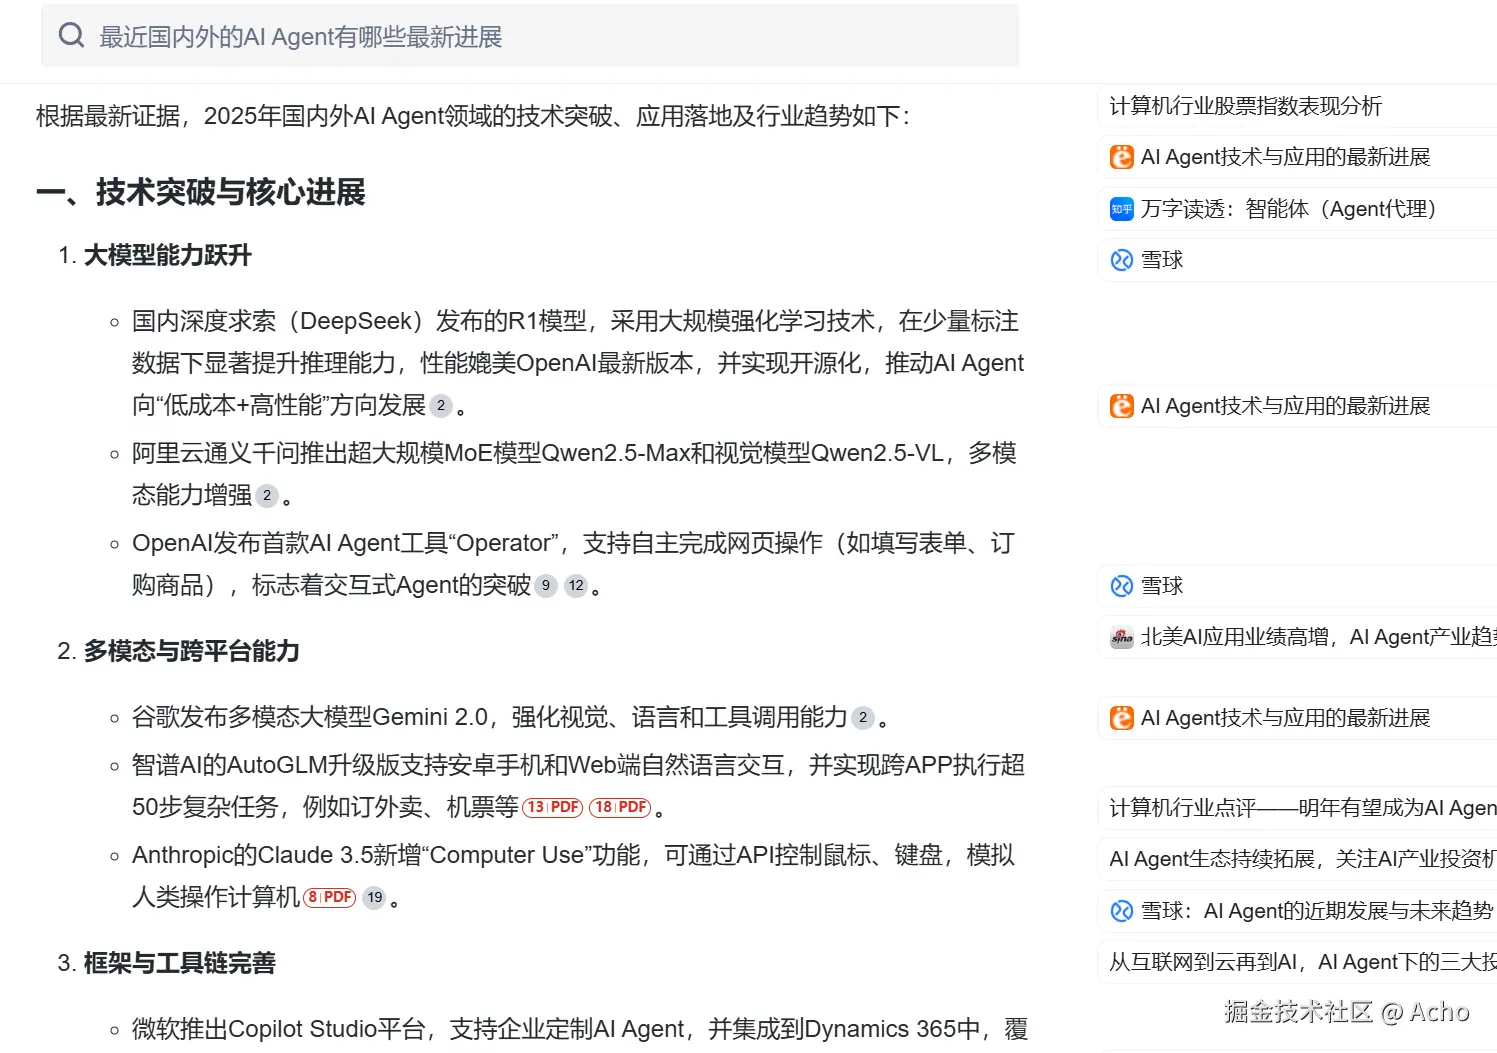Focus the search box with the AI Agent query
The image size is (1497, 1053).
point(530,36)
